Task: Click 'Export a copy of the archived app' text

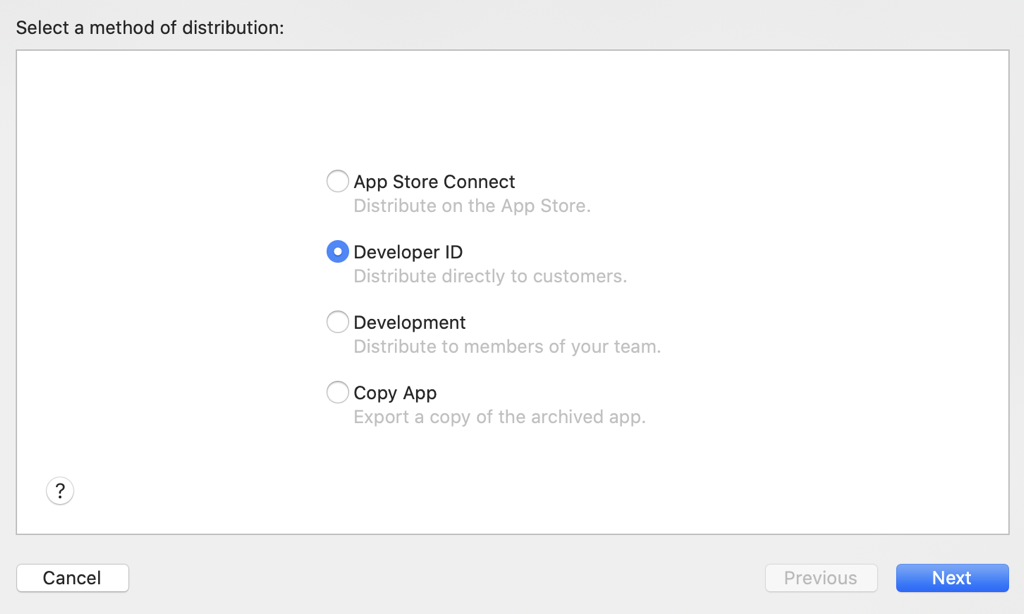Action: 500,417
